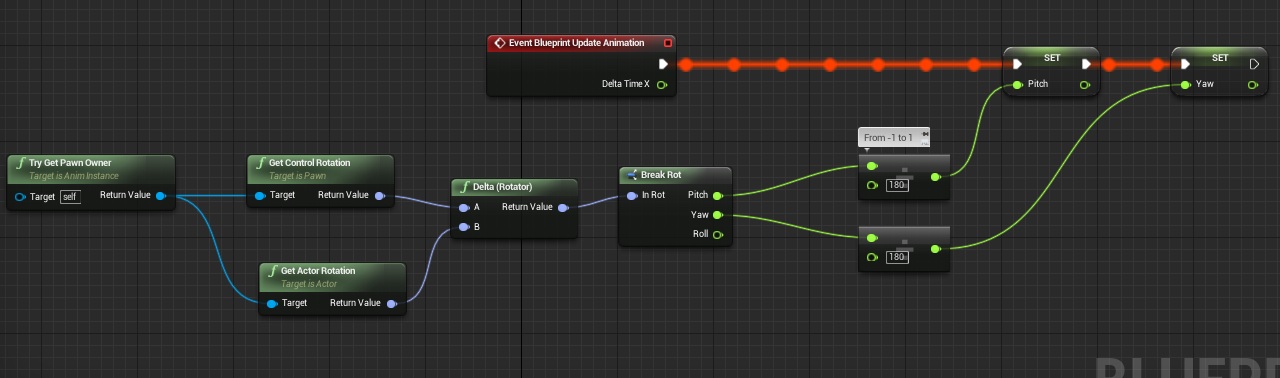Click Return Value pin of Delta (Rotator)
This screenshot has width=1280, height=378.
click(563, 208)
